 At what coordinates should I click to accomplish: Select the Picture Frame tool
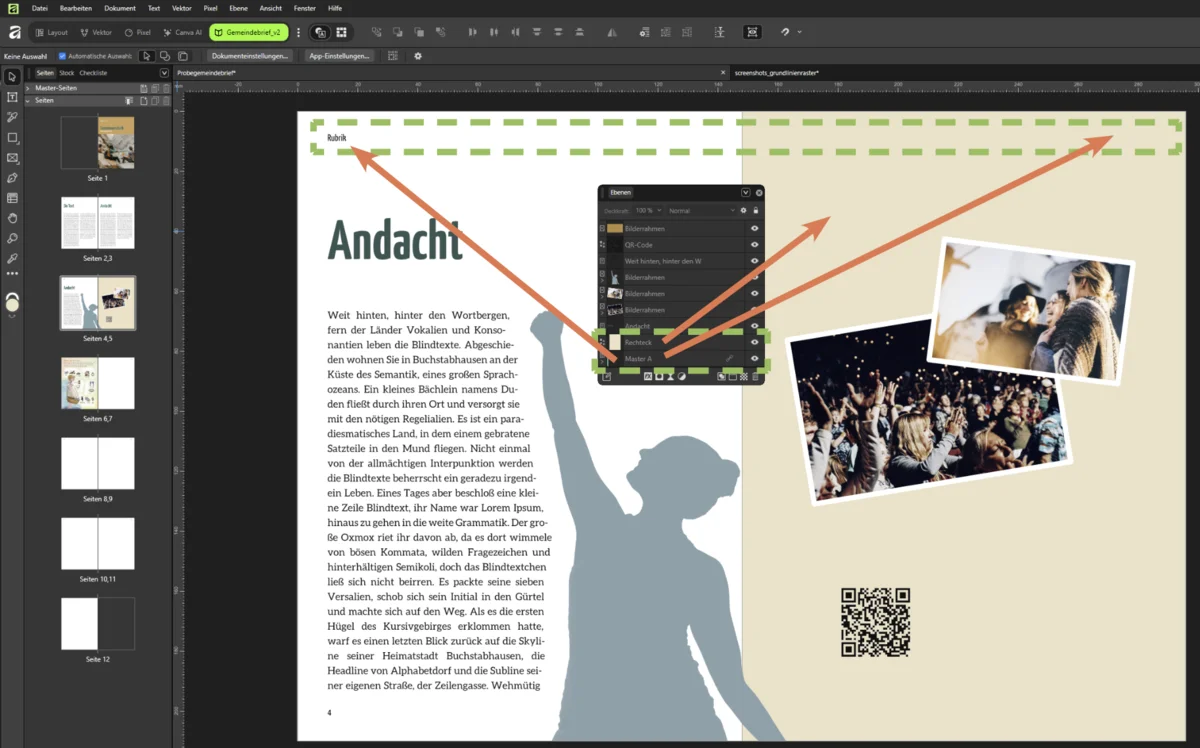(12, 158)
